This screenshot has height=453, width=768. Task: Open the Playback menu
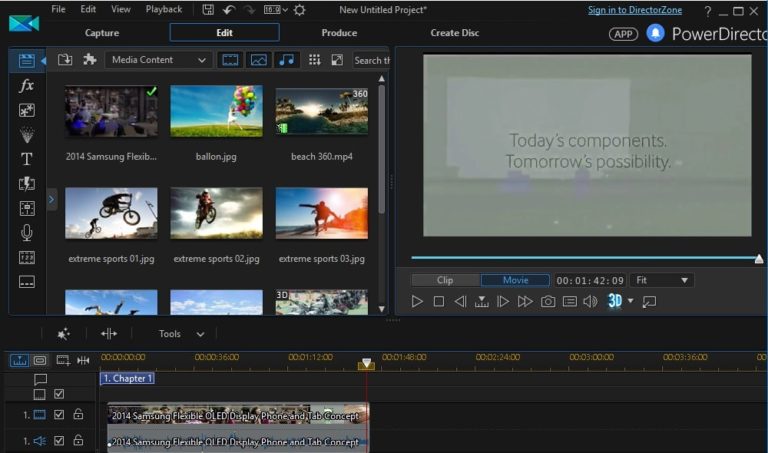164,9
